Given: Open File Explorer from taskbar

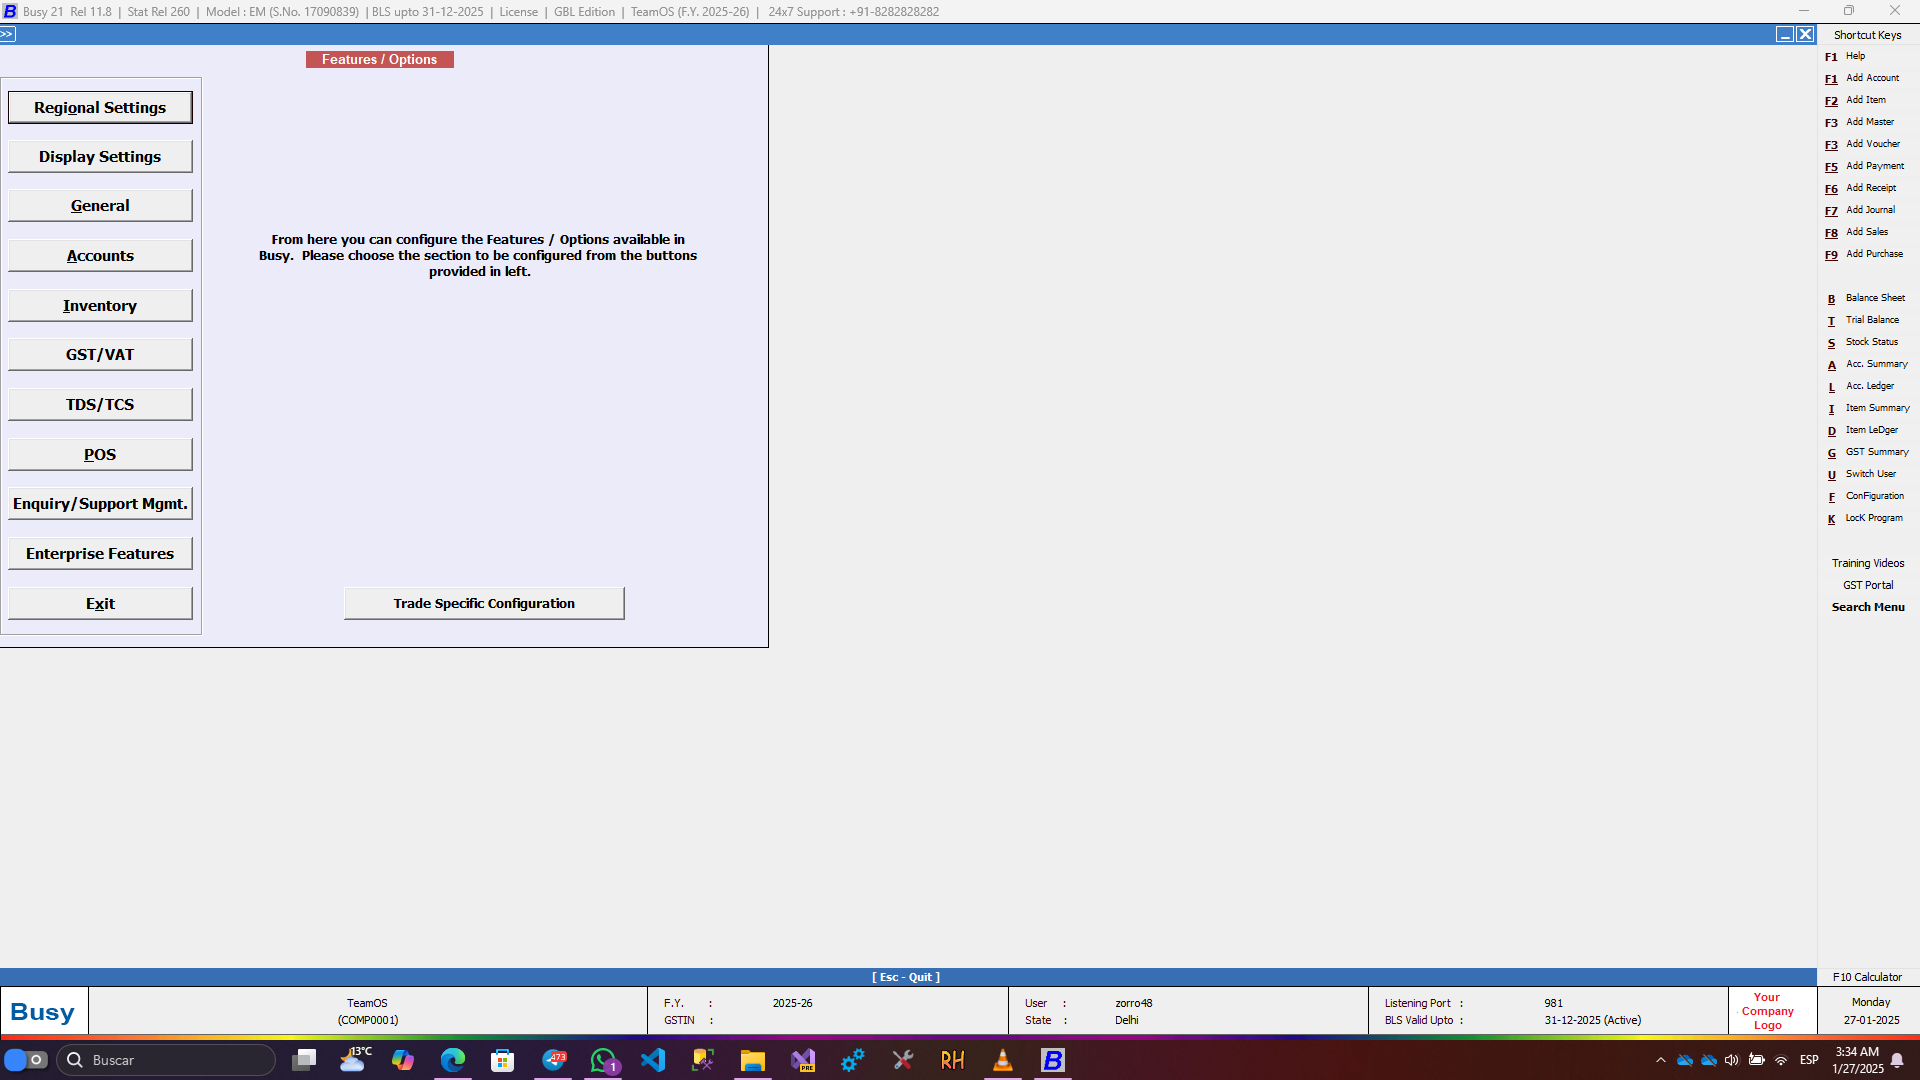Looking at the screenshot, I should (753, 1060).
